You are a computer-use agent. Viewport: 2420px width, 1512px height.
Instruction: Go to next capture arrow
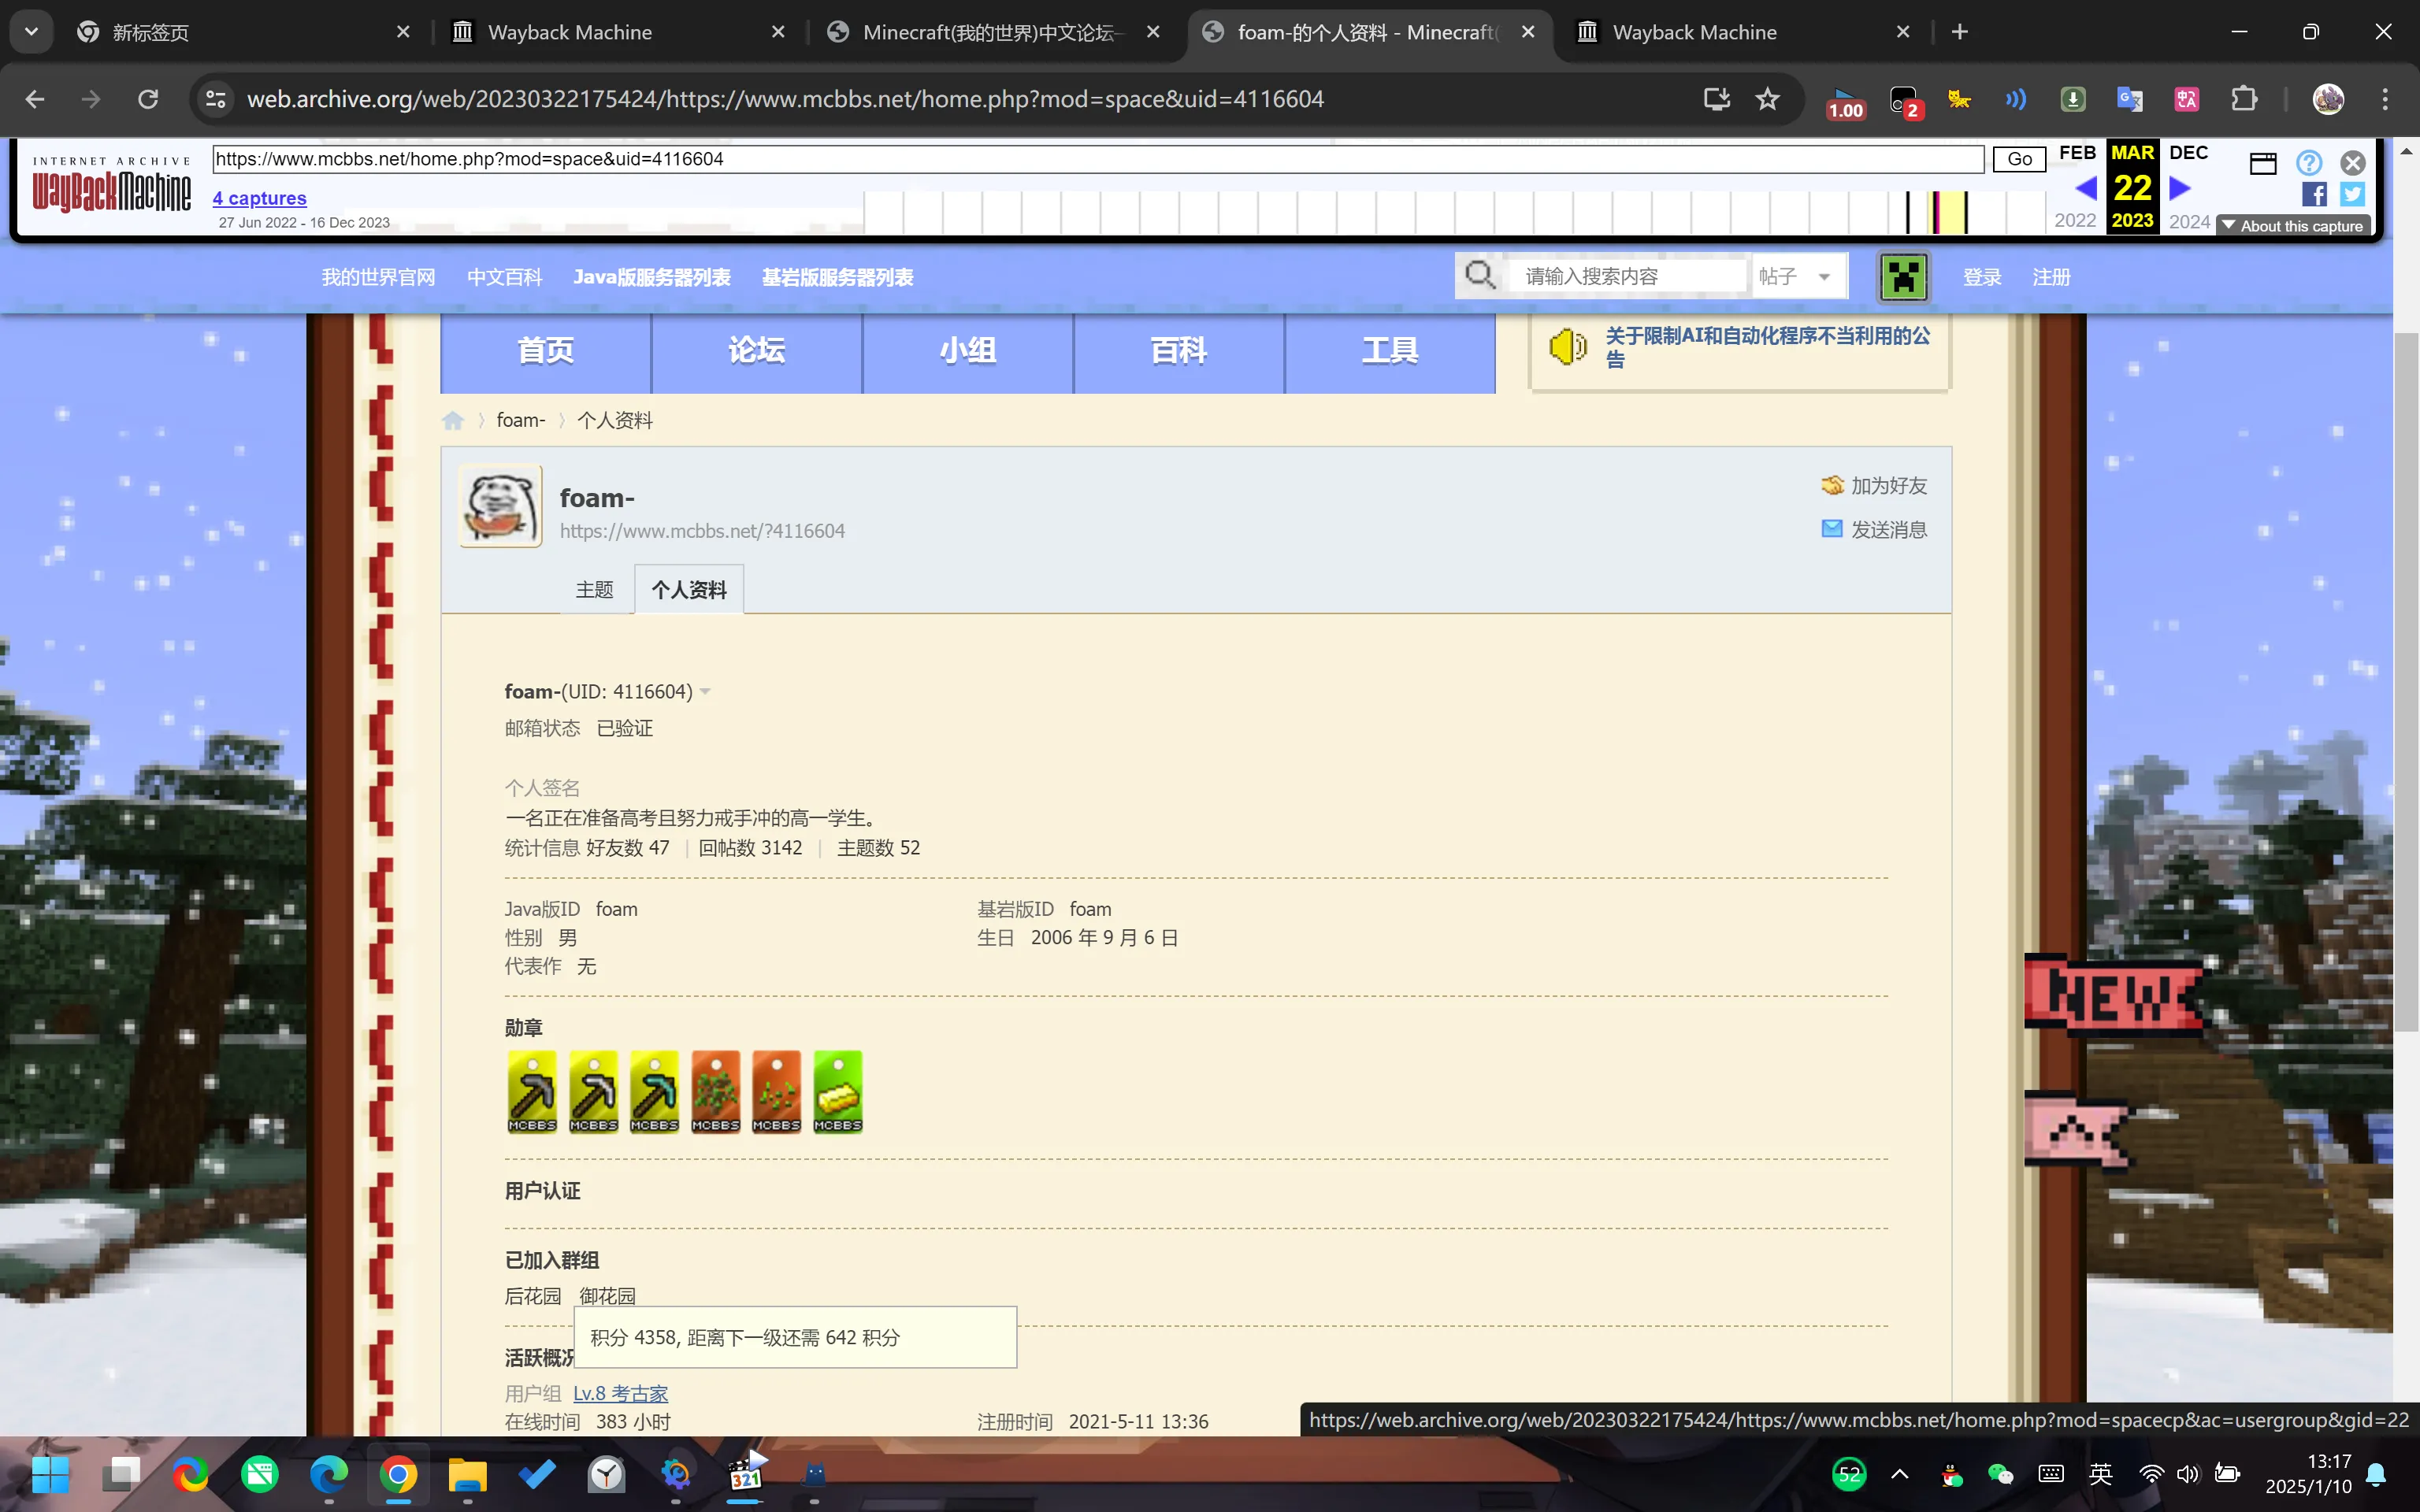pos(2180,188)
